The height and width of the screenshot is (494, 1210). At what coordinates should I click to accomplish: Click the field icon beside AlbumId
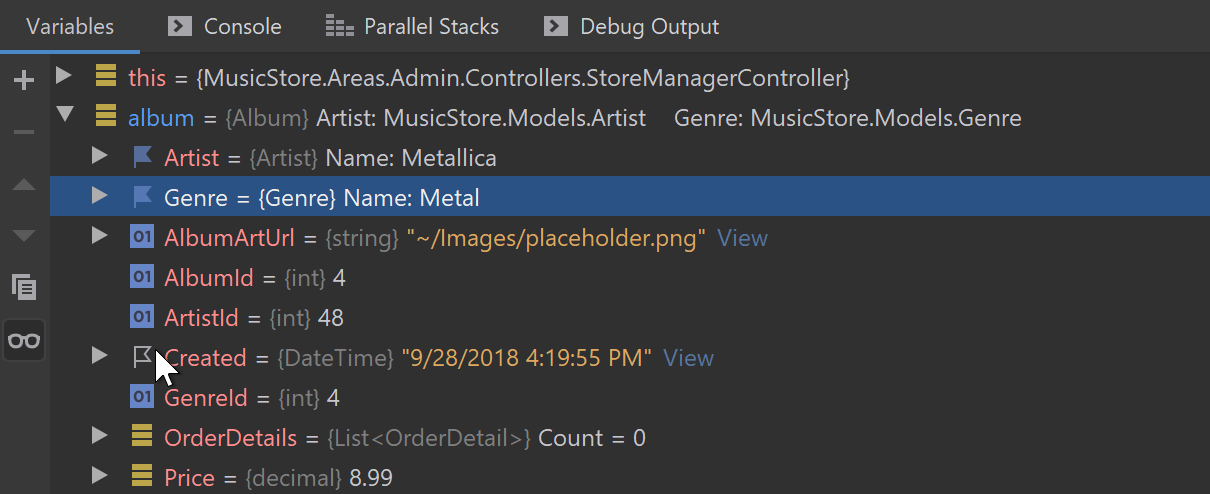142,278
